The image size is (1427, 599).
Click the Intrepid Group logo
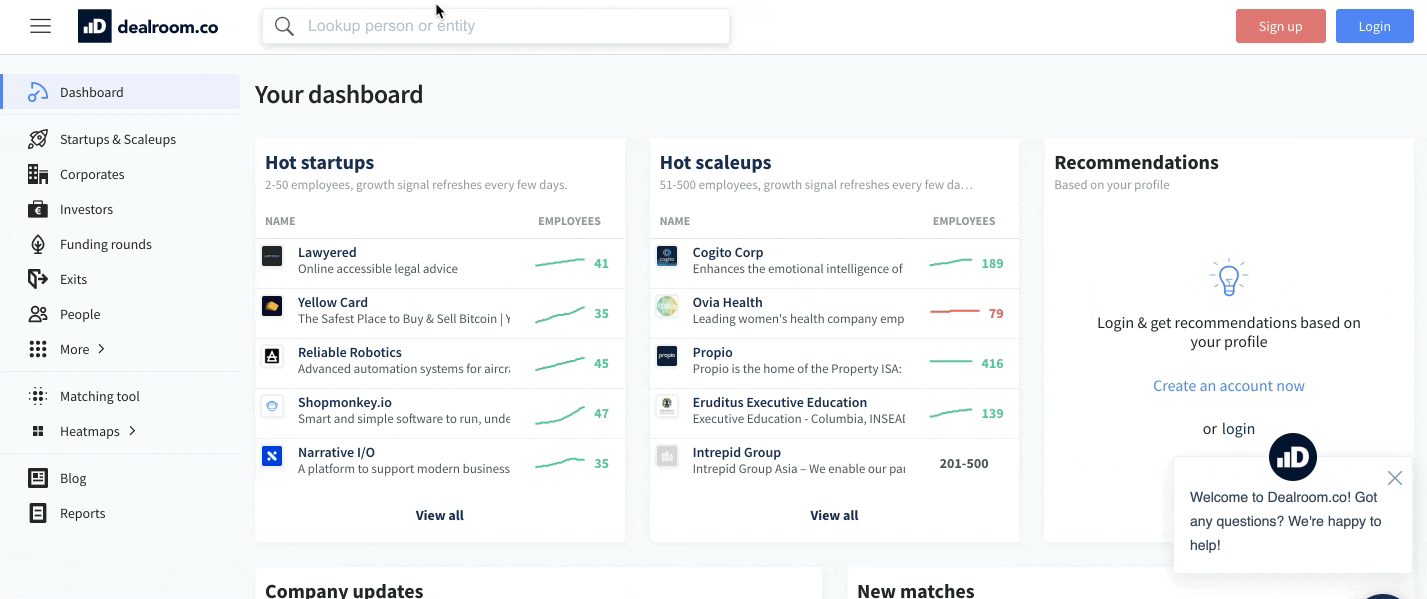(667, 456)
